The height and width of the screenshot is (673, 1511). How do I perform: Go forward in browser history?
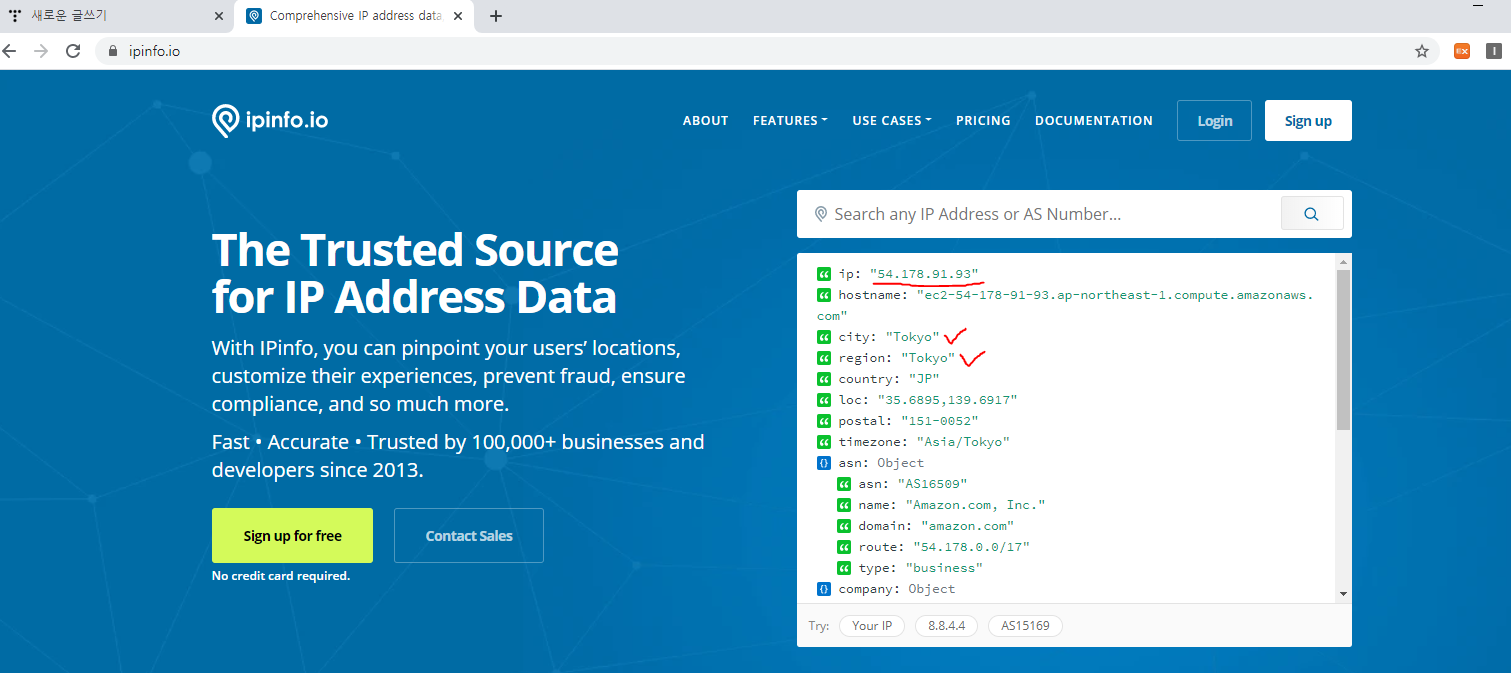coord(41,51)
